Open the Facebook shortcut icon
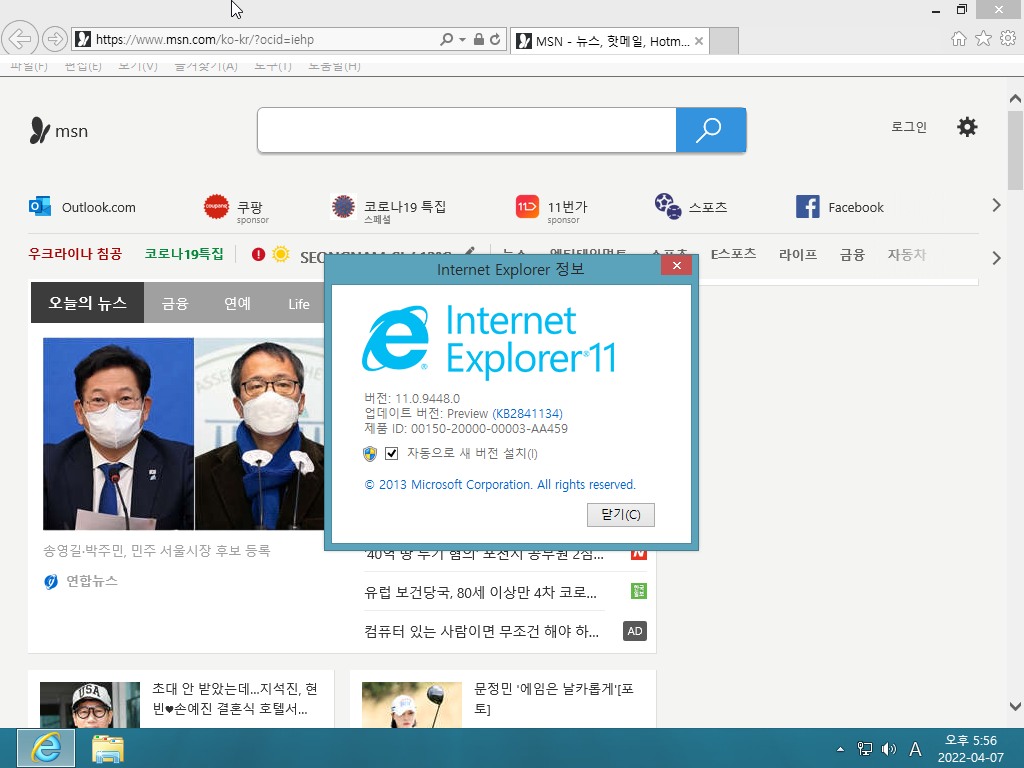 click(808, 206)
